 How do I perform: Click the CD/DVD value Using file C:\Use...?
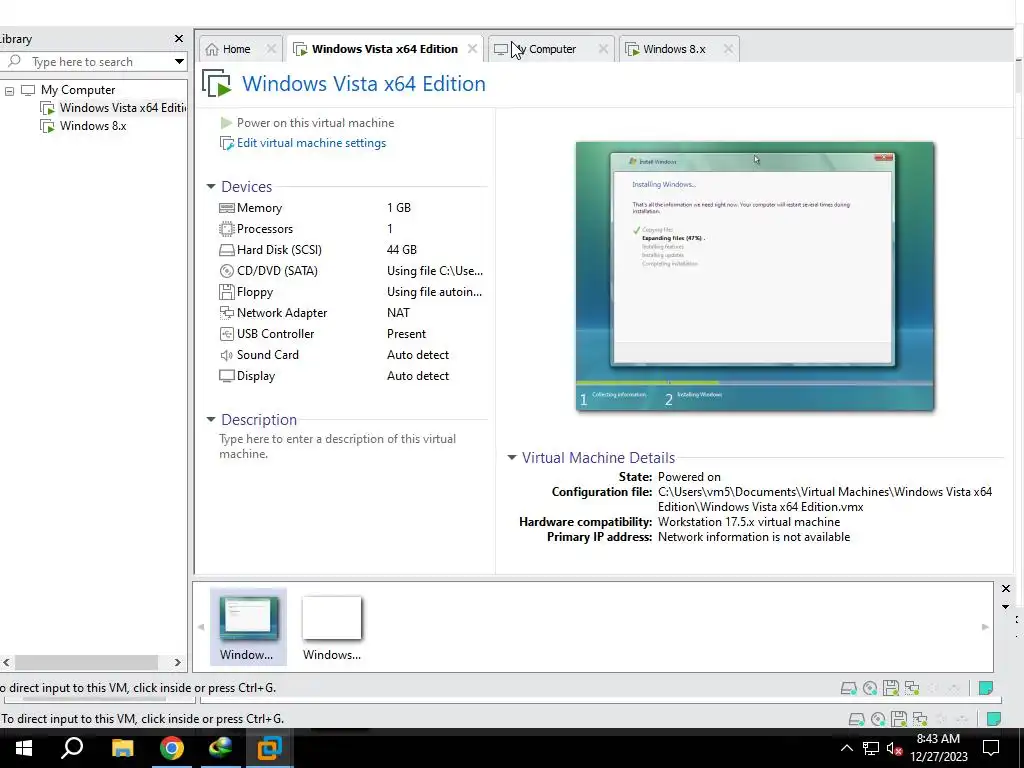click(x=435, y=271)
